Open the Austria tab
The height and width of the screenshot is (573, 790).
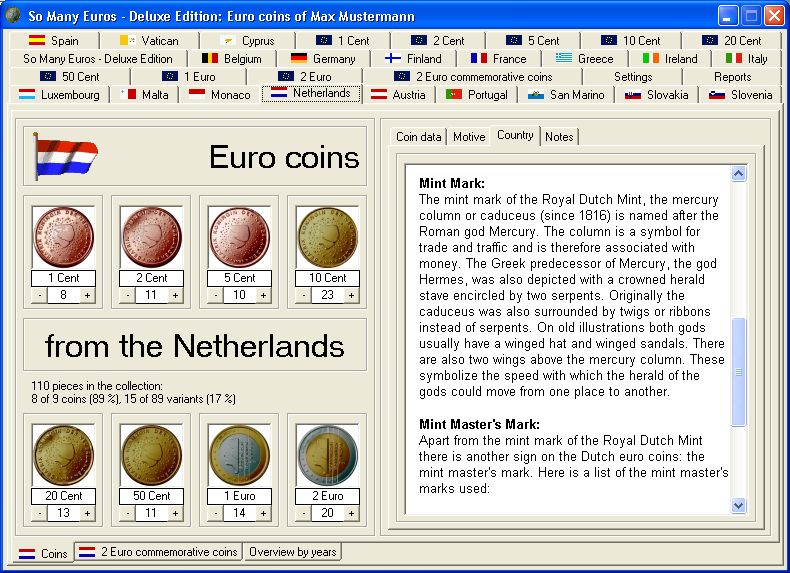398,95
